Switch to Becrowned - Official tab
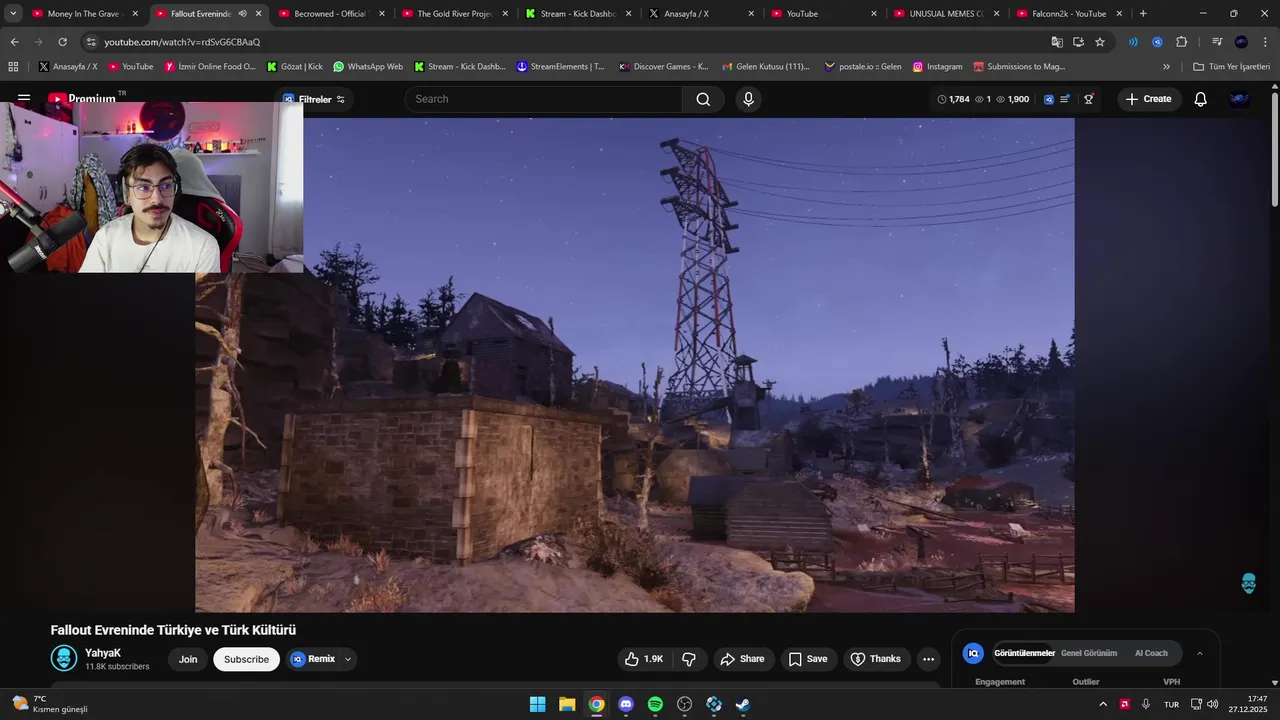Viewport: 1280px width, 720px height. [x=330, y=14]
